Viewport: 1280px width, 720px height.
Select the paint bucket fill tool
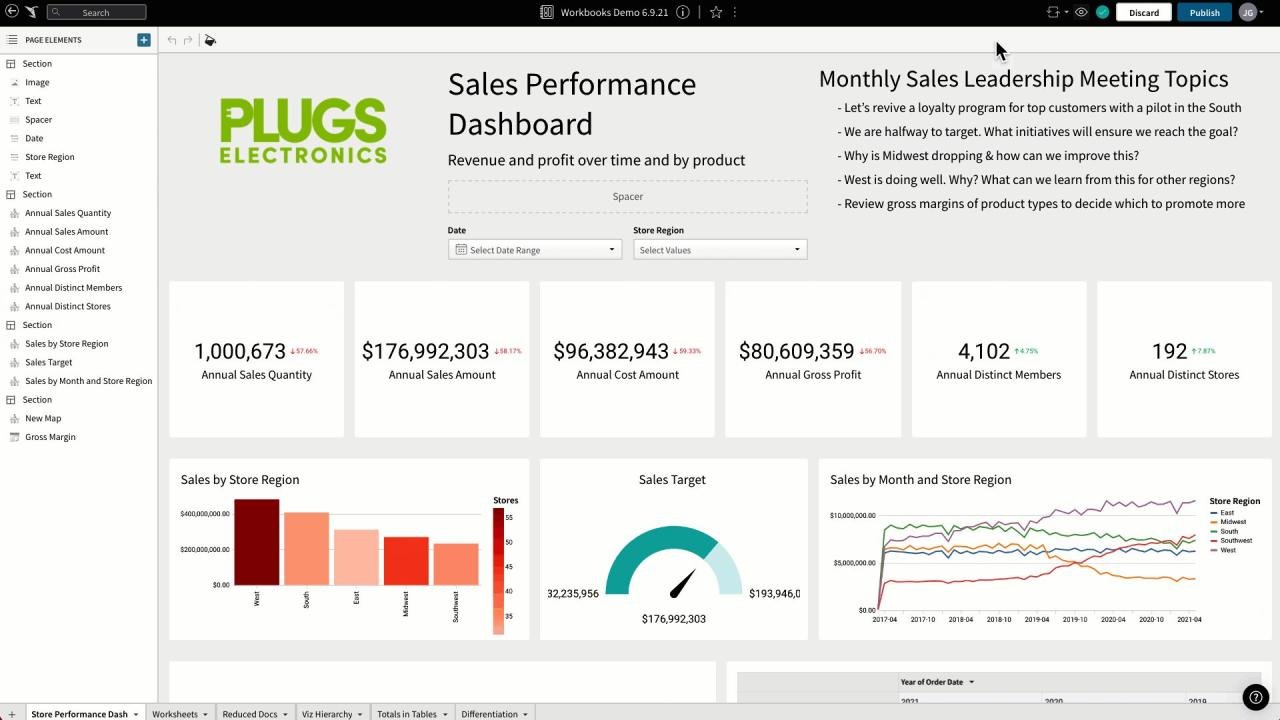tap(210, 40)
